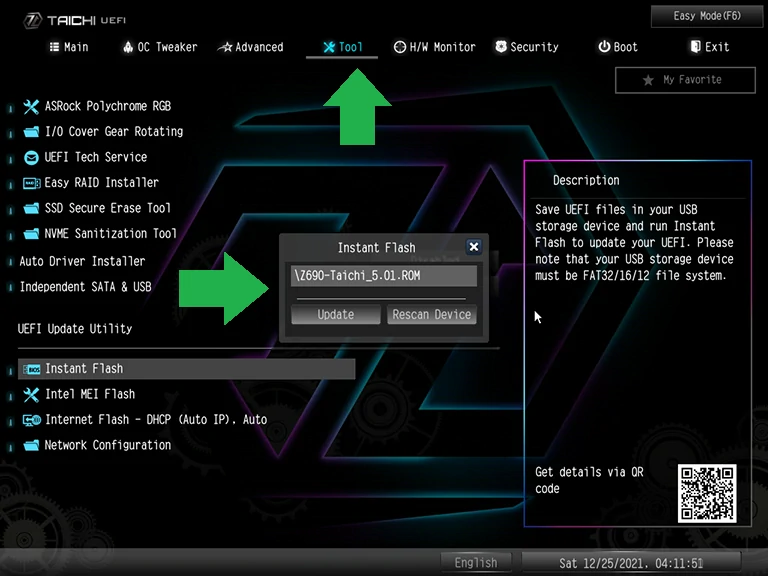
Task: Close the Instant Flash dialog
Action: 474,247
